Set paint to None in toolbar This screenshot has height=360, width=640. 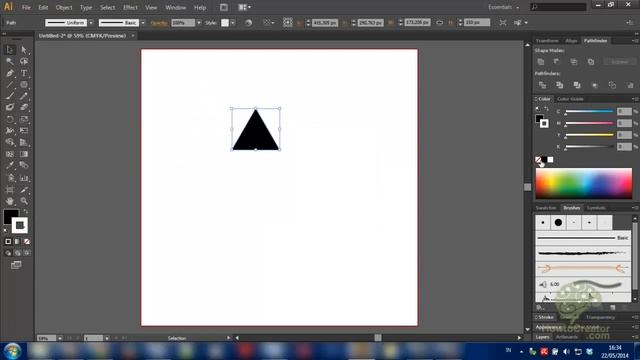click(27, 242)
